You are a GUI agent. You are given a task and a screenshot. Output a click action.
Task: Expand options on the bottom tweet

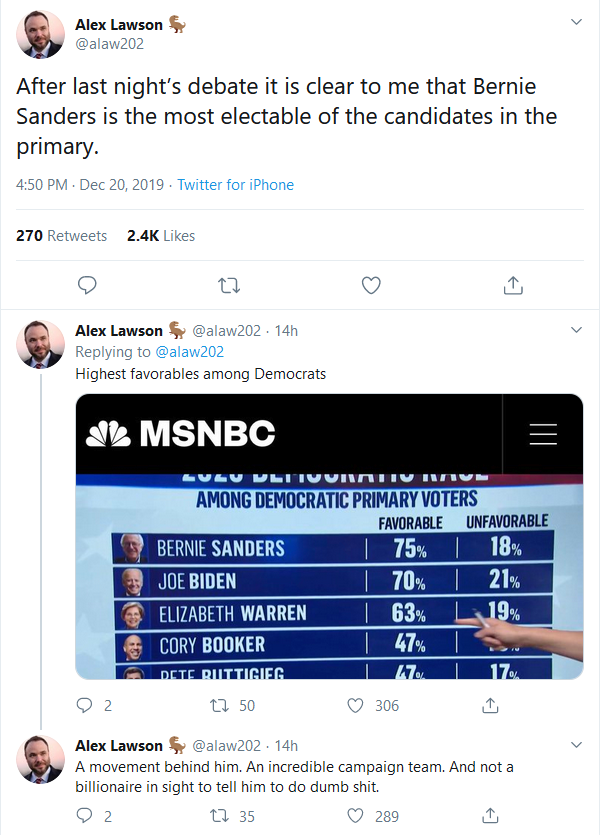[576, 745]
